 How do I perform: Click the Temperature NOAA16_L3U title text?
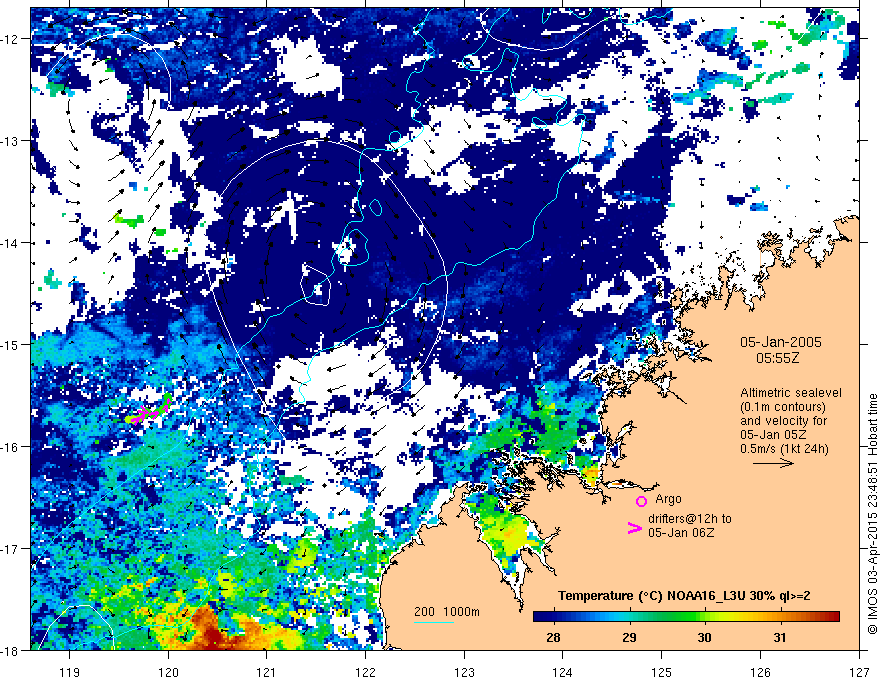(684, 596)
